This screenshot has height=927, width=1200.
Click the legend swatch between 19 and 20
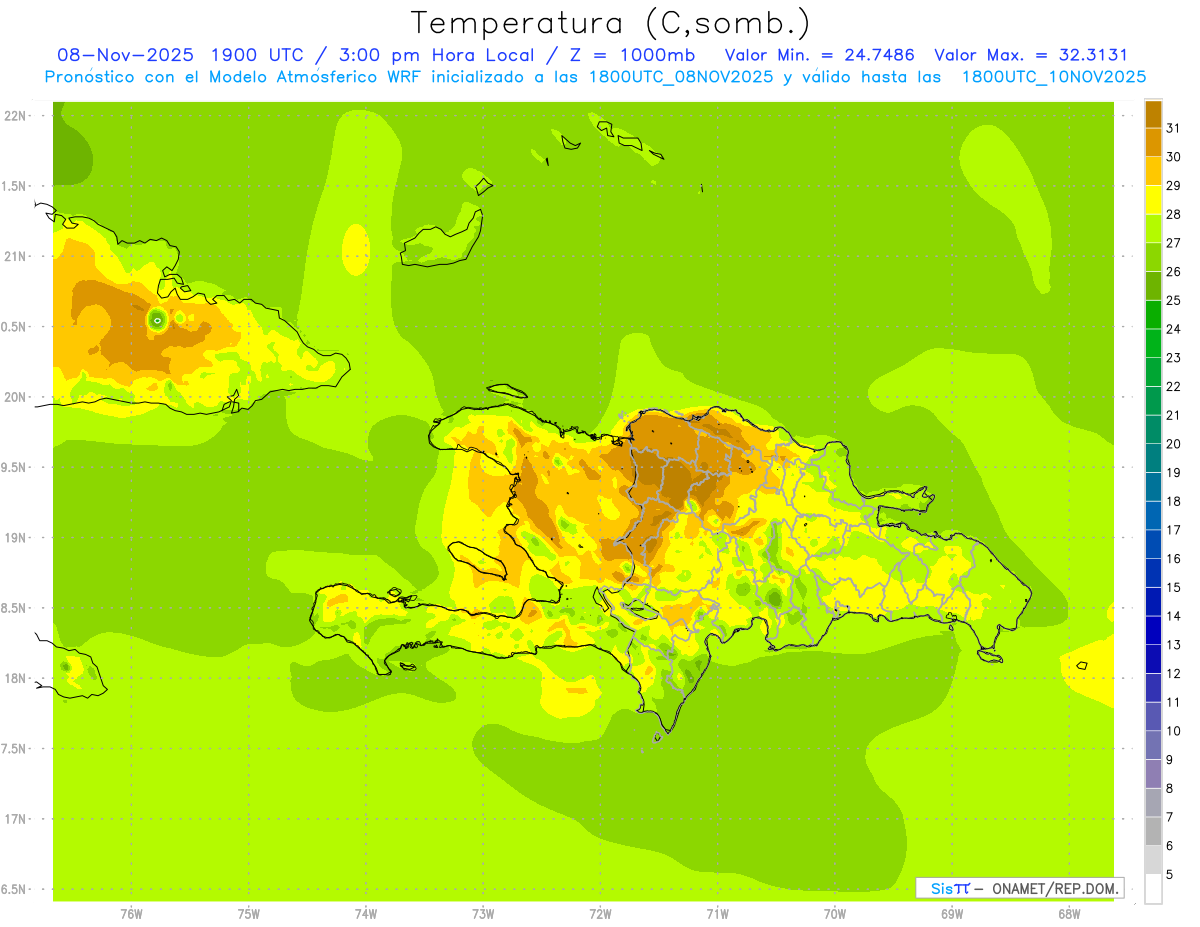(x=1153, y=458)
